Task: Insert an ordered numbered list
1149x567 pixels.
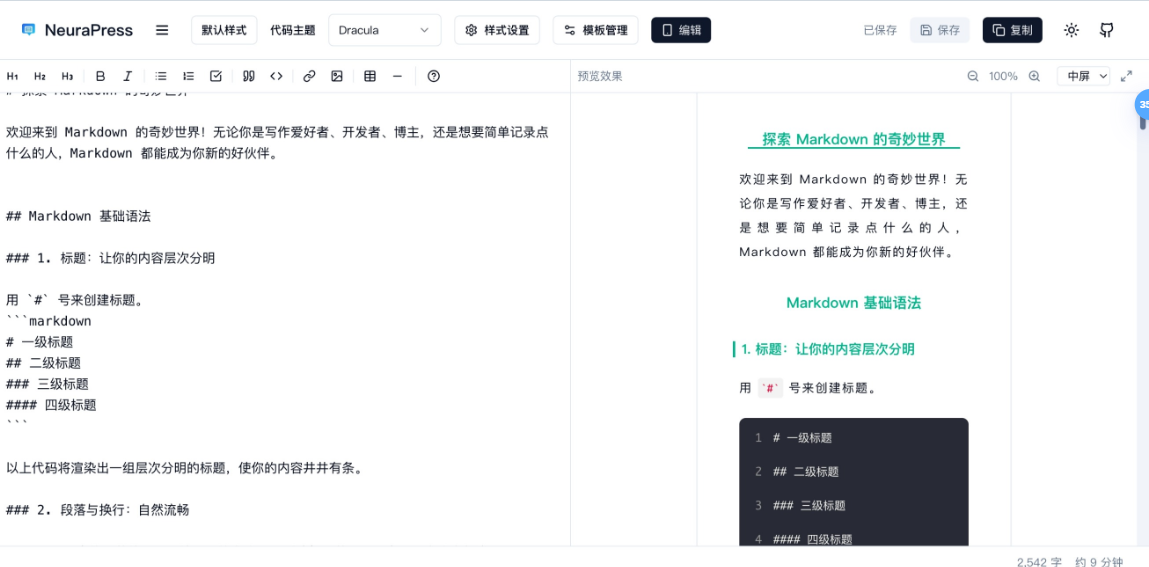Action: [188, 76]
